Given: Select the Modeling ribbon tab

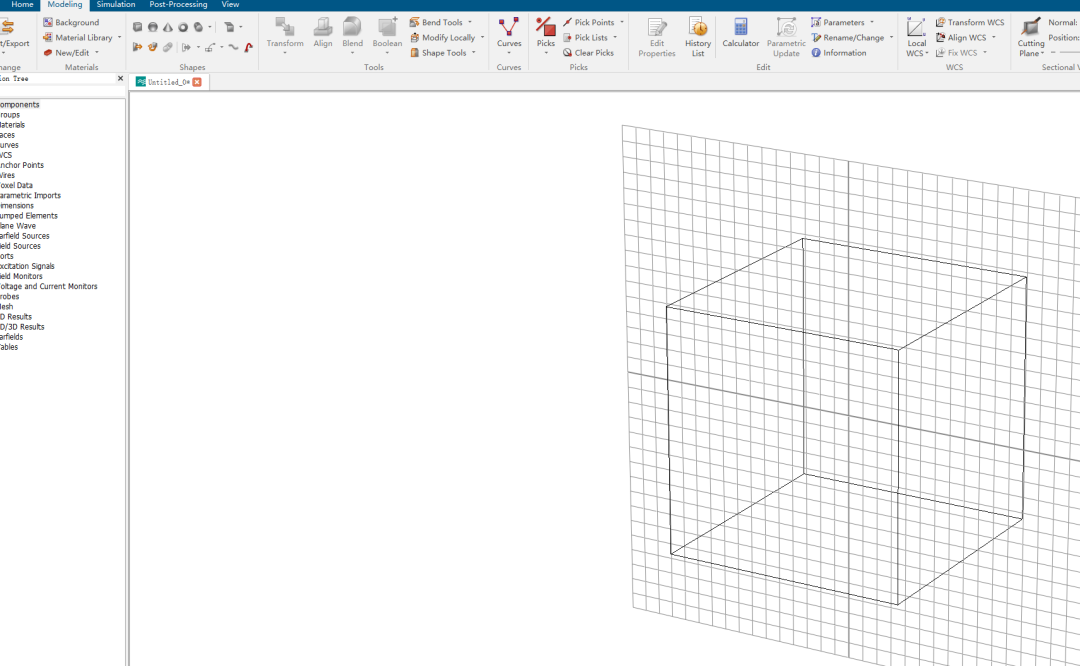Looking at the screenshot, I should click(x=65, y=5).
